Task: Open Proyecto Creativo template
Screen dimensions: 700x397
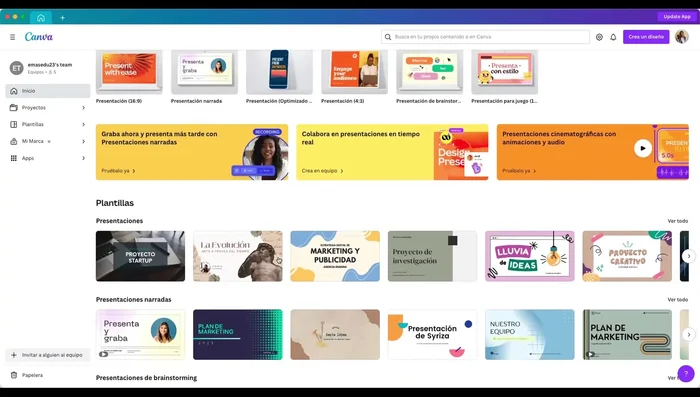Action: pos(627,256)
